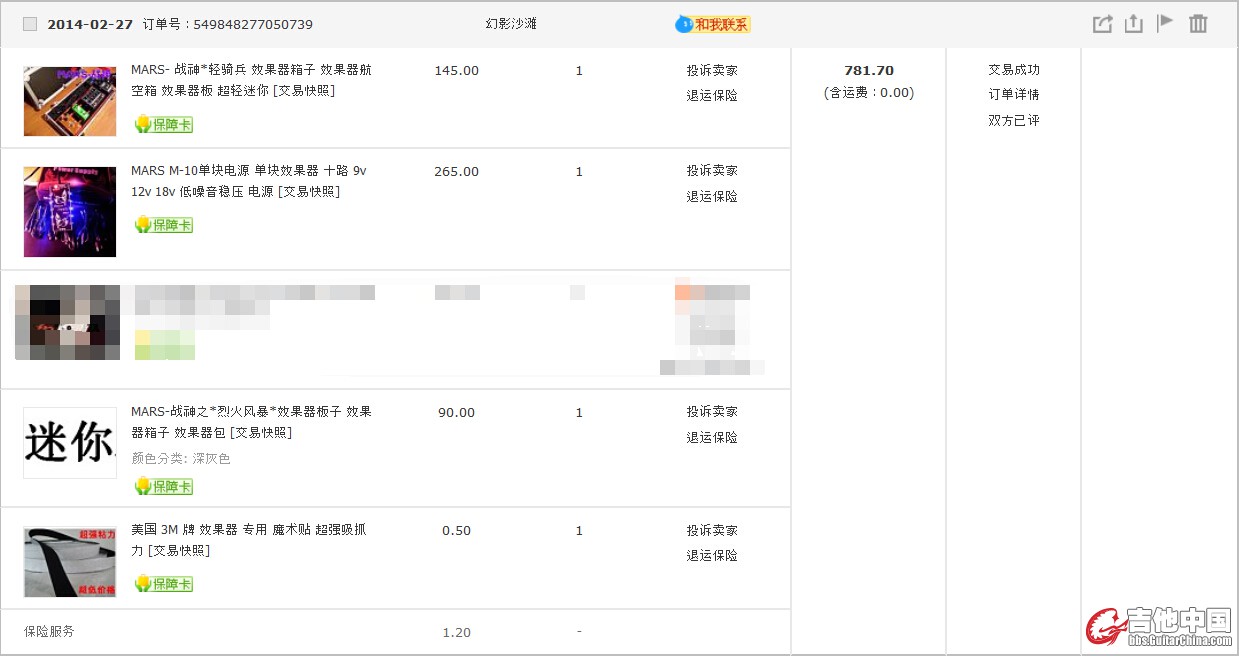Click 投诉卖家 for the 265.00 item

point(712,171)
